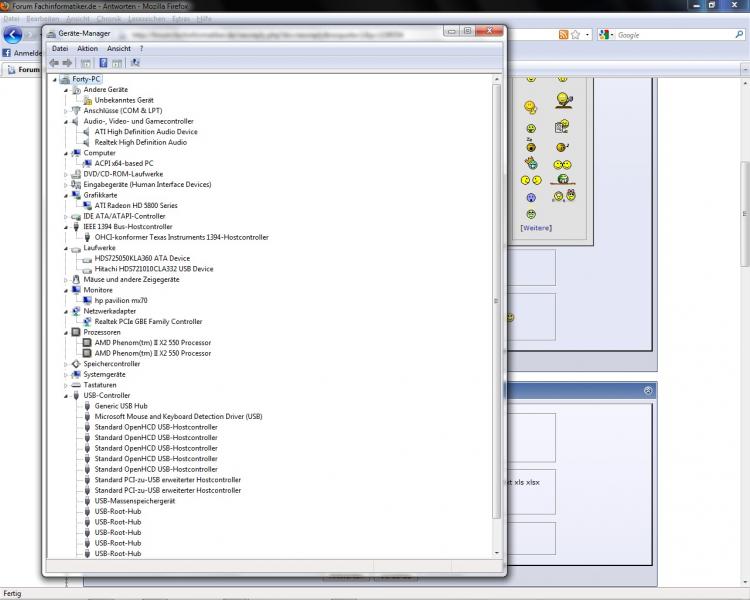The height and width of the screenshot is (600, 750).
Task: Click the [Weitere] smileys link
Action: tap(536, 228)
